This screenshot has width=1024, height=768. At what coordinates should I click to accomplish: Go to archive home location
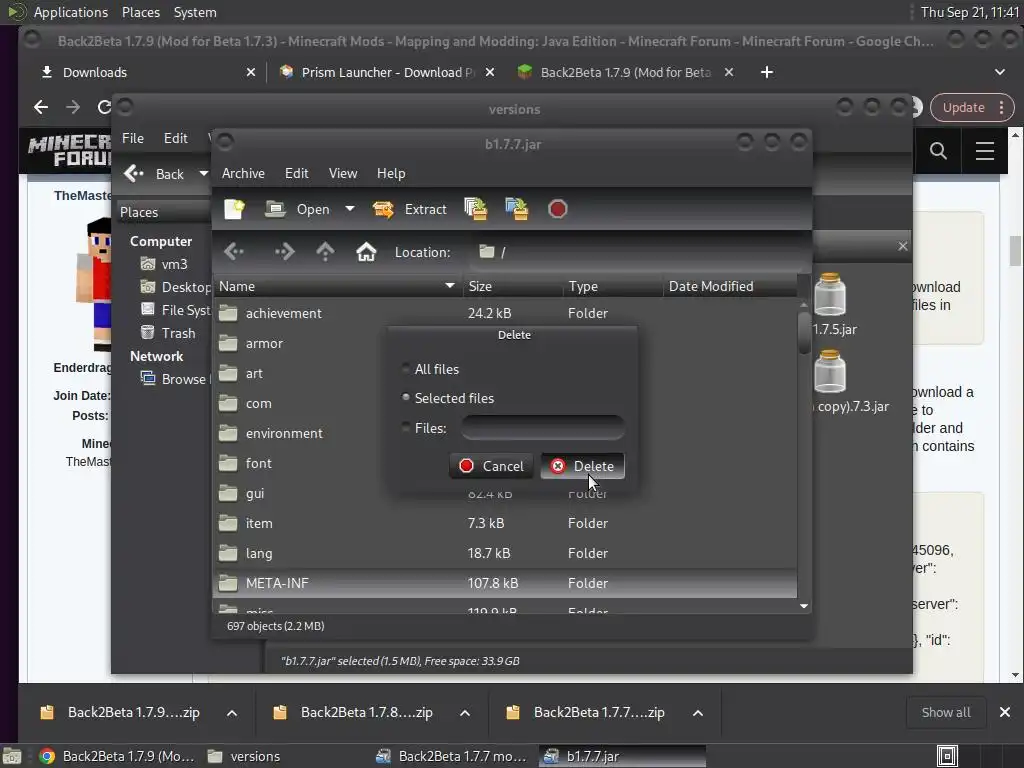(366, 251)
